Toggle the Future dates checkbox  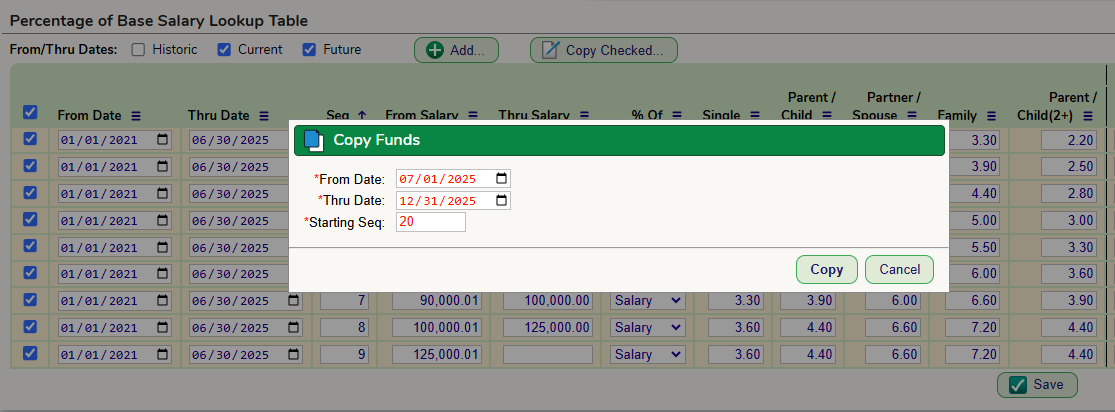click(309, 50)
